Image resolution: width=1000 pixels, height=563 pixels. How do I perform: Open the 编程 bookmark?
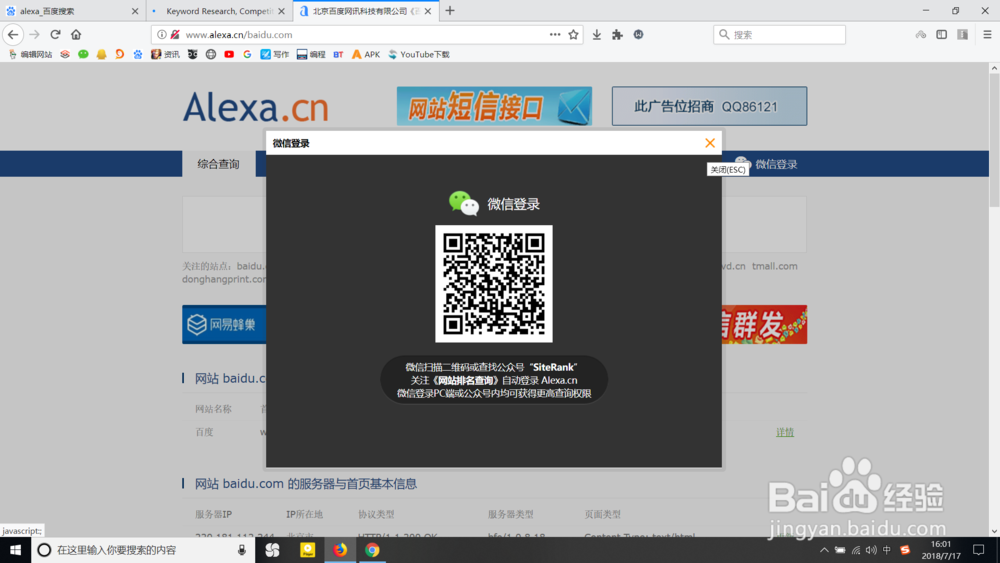311,54
